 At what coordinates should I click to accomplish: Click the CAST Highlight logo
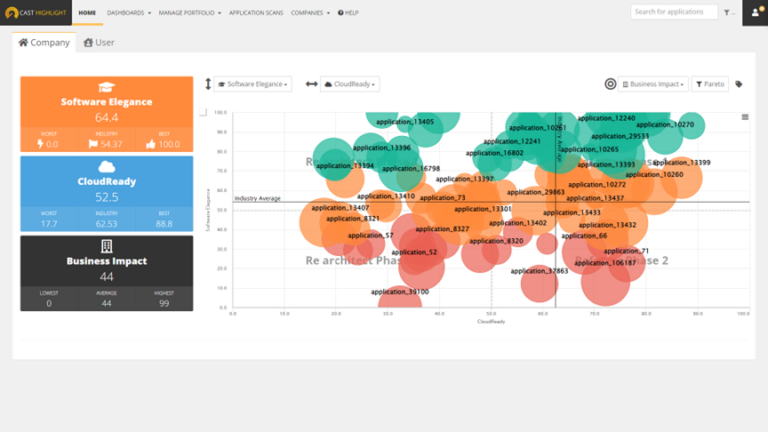(x=36, y=13)
